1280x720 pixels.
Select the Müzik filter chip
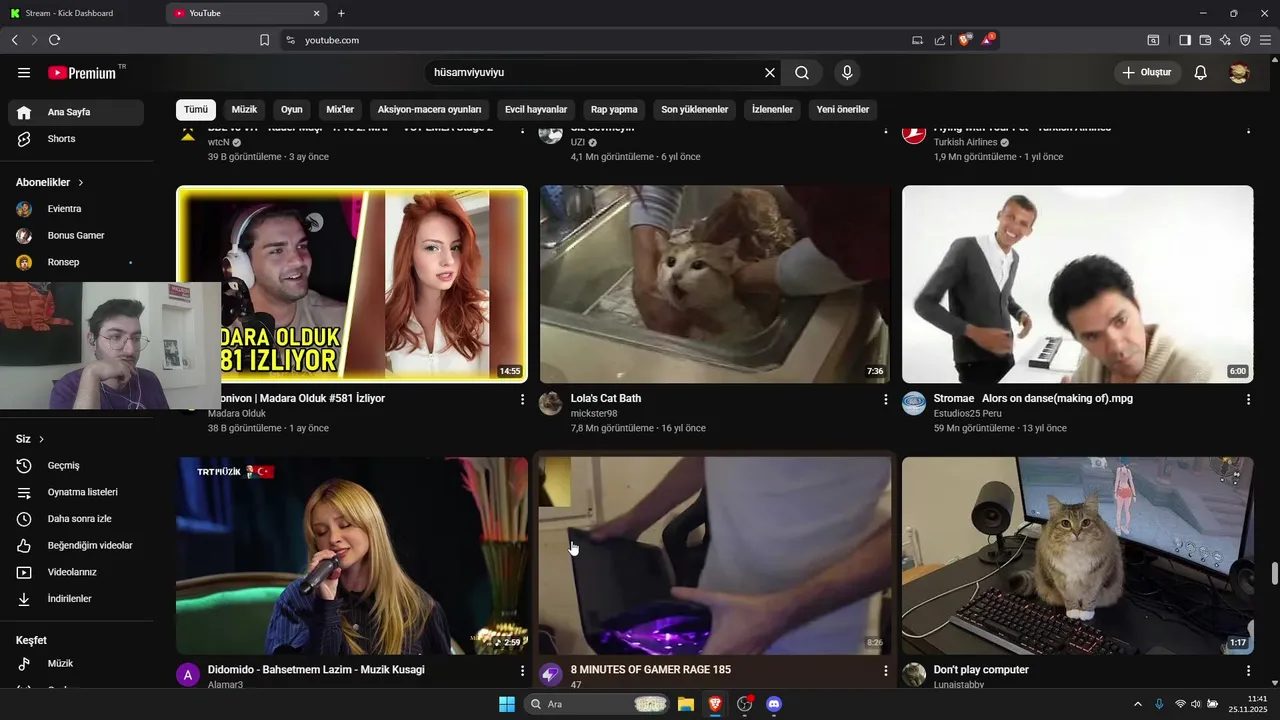244,110
